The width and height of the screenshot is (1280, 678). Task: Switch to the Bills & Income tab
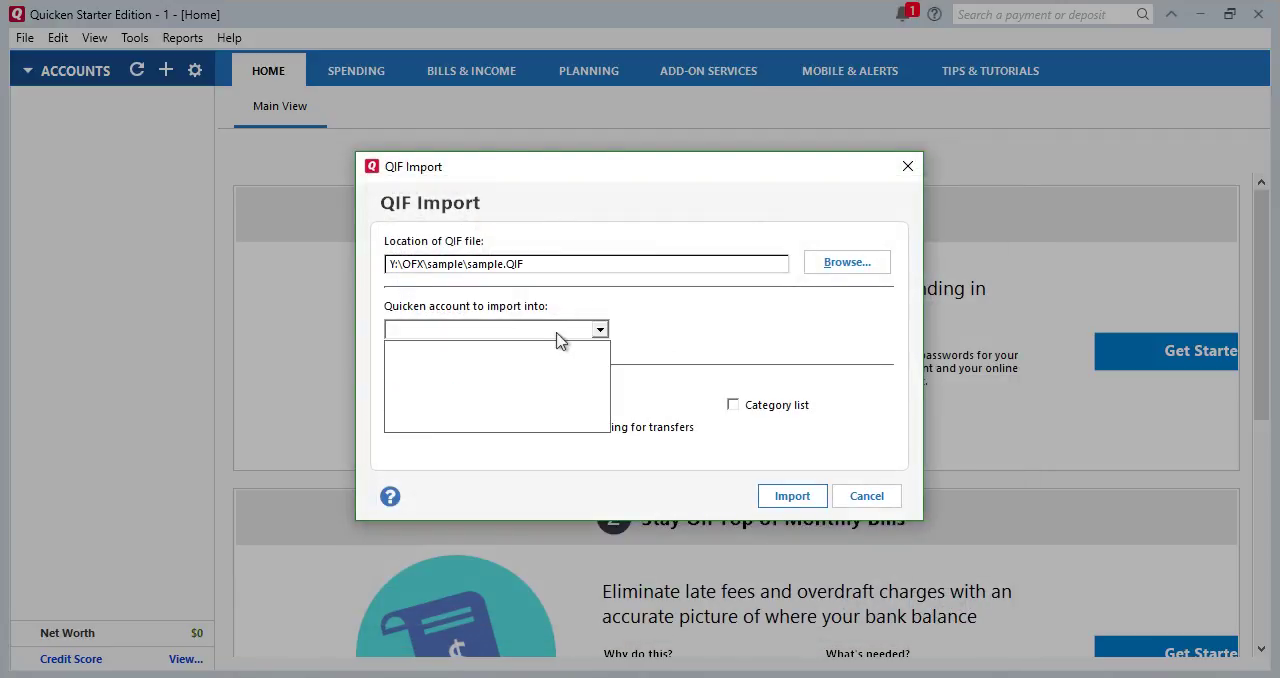(x=471, y=71)
